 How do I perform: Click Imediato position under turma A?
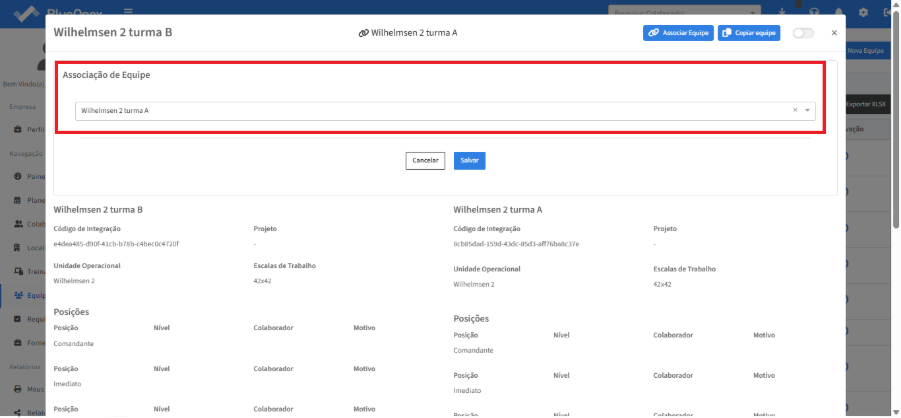point(467,391)
